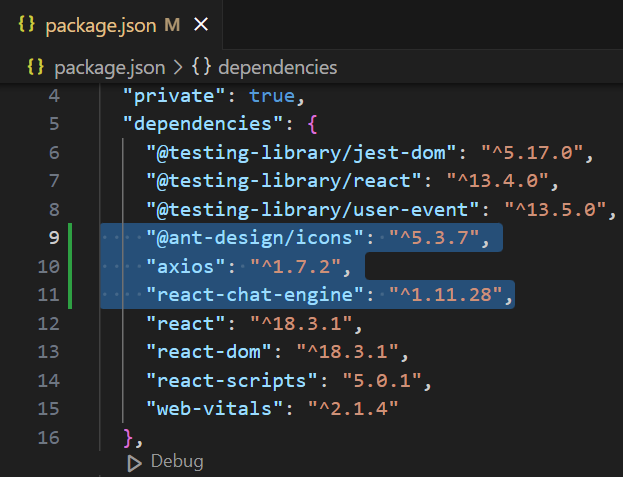Click the "^2.1.4" version value
This screenshot has width=623, height=477.
click(353, 409)
